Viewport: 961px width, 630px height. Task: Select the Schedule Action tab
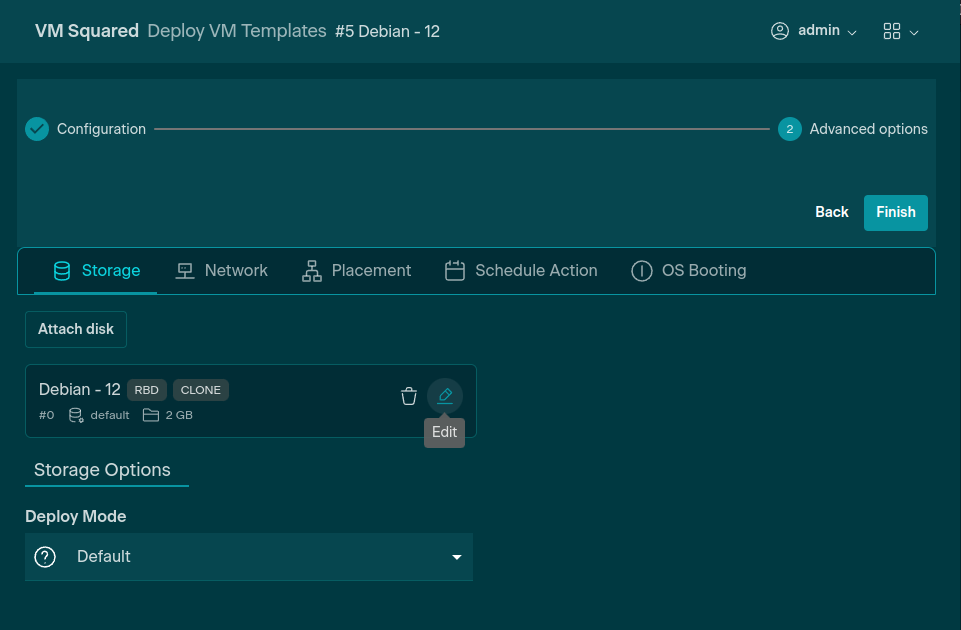pos(521,271)
